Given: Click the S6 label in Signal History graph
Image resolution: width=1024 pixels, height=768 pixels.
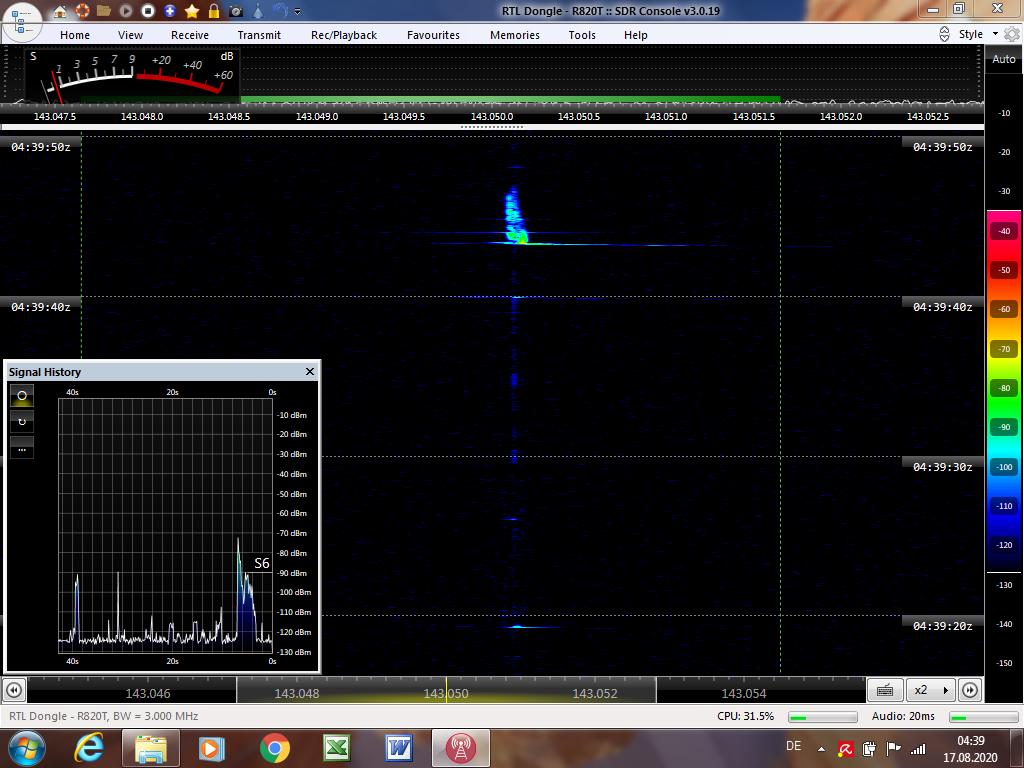Looking at the screenshot, I should click(x=261, y=563).
